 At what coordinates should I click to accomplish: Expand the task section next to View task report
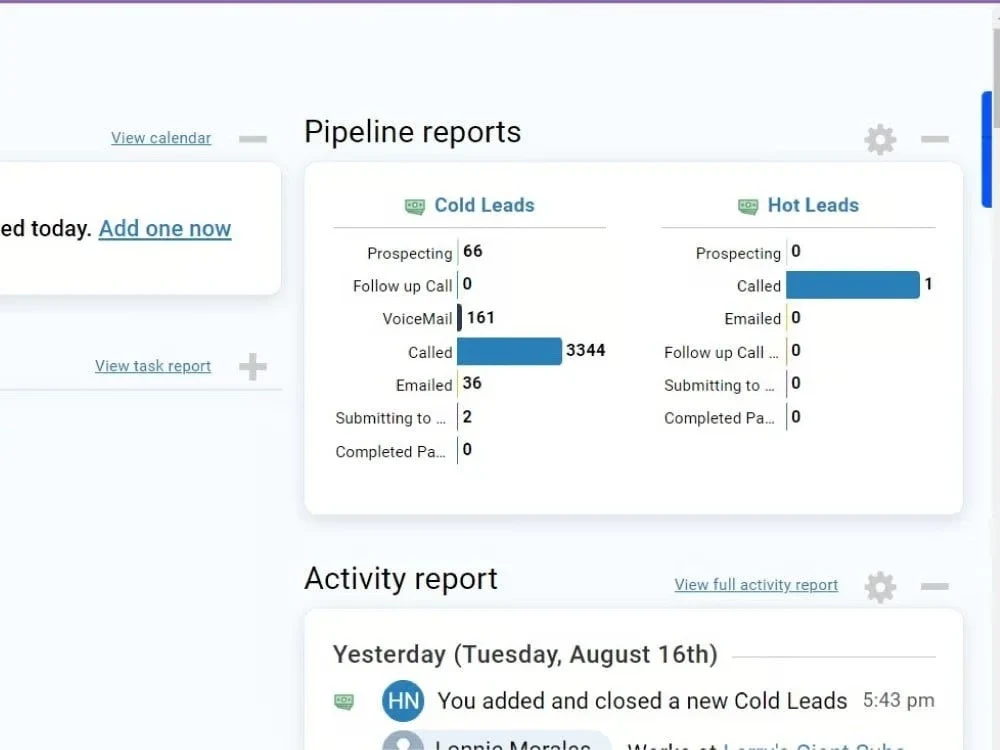253,367
